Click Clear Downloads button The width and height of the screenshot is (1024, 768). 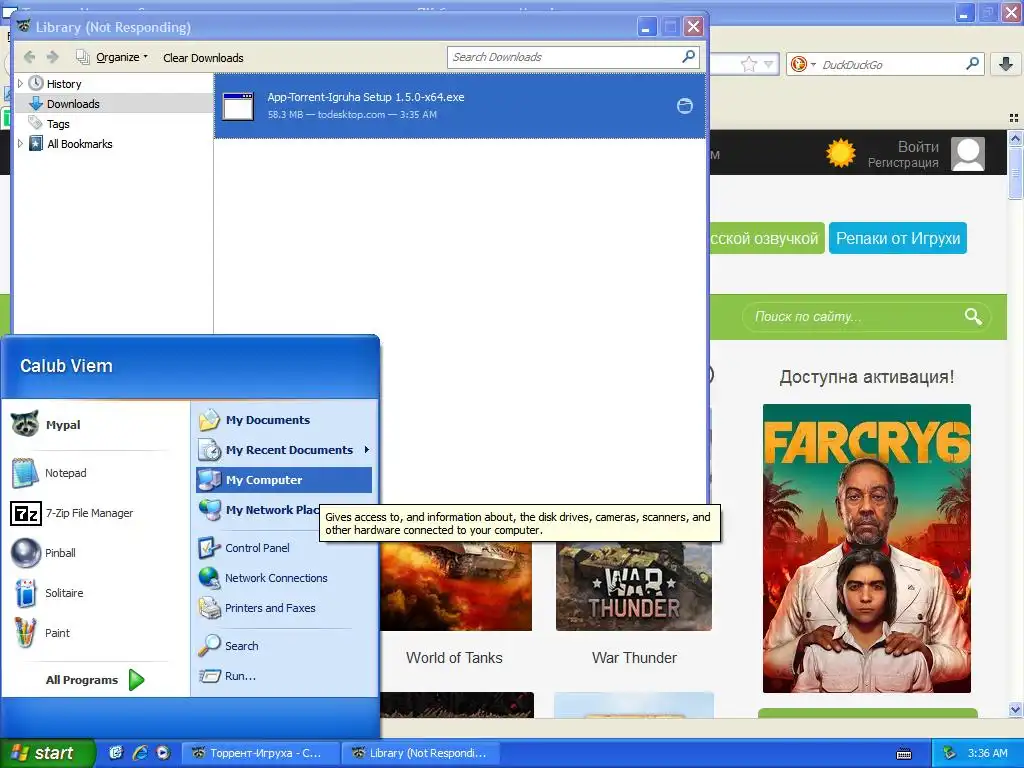[203, 57]
